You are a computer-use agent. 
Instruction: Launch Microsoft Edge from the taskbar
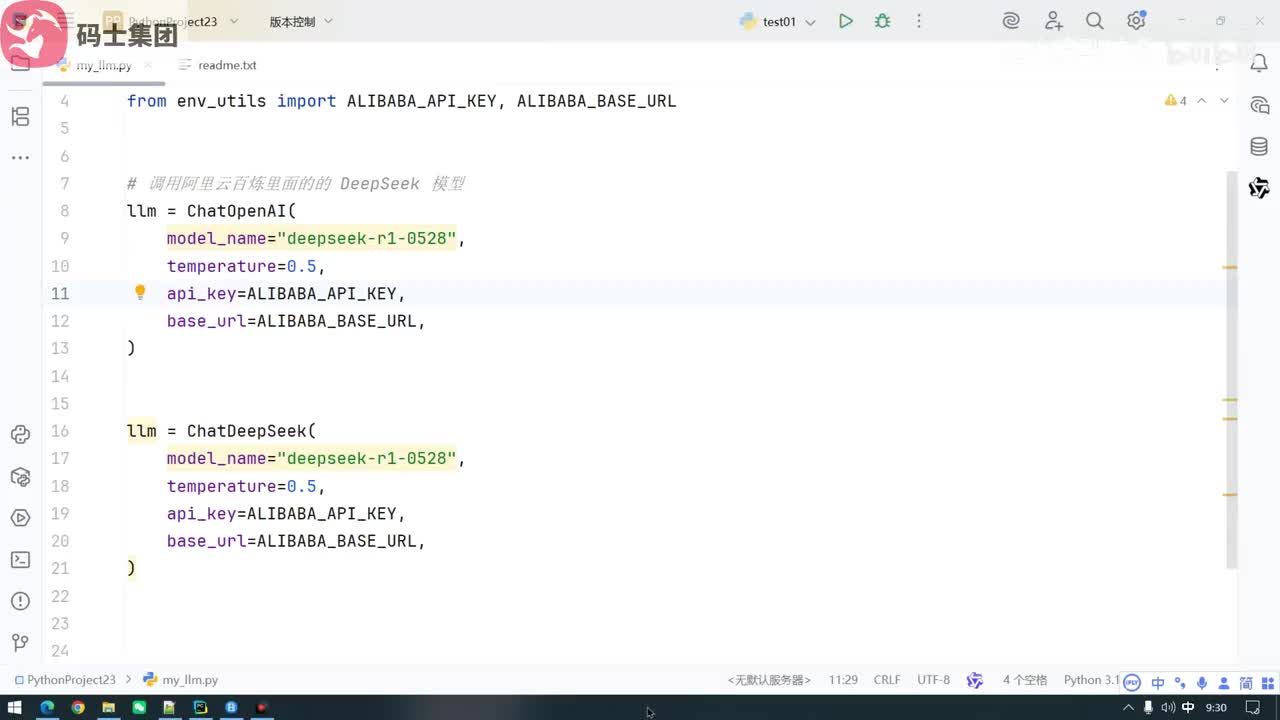pyautogui.click(x=46, y=707)
